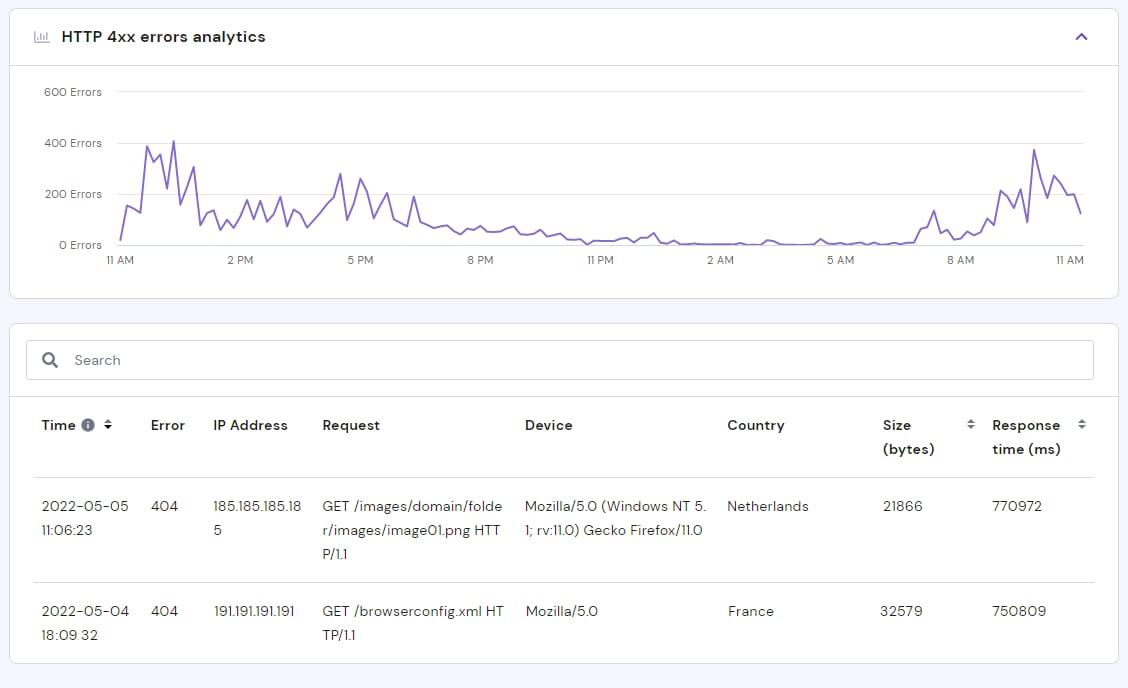
Task: Click the Country column header
Action: (755, 425)
